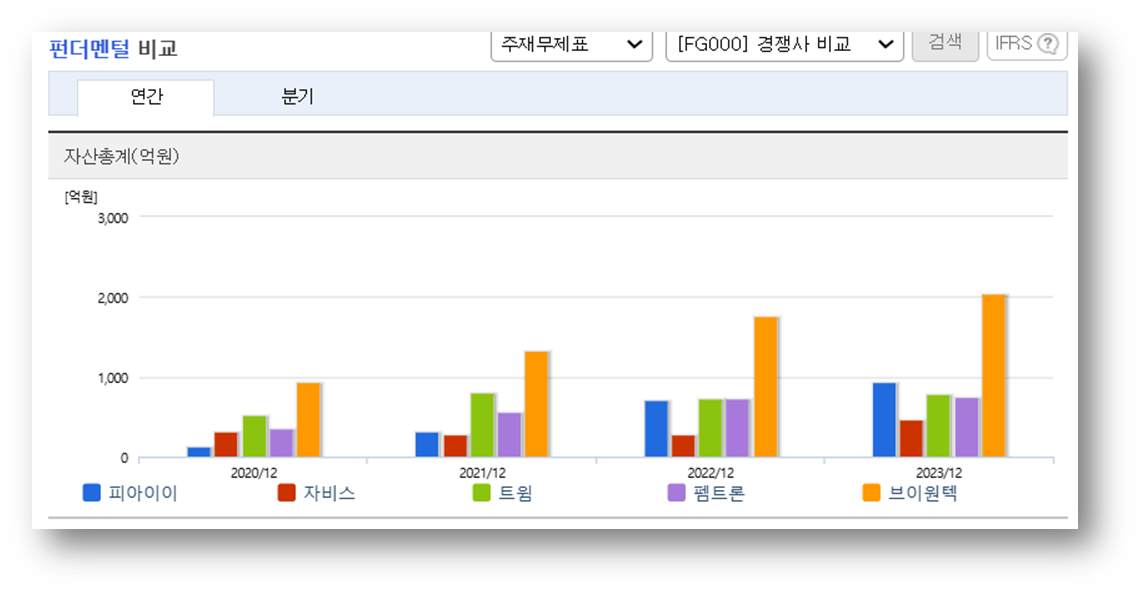Screen dimensions: 1143x594
Task: Open the 주재무제표 dropdown
Action: click(x=572, y=45)
